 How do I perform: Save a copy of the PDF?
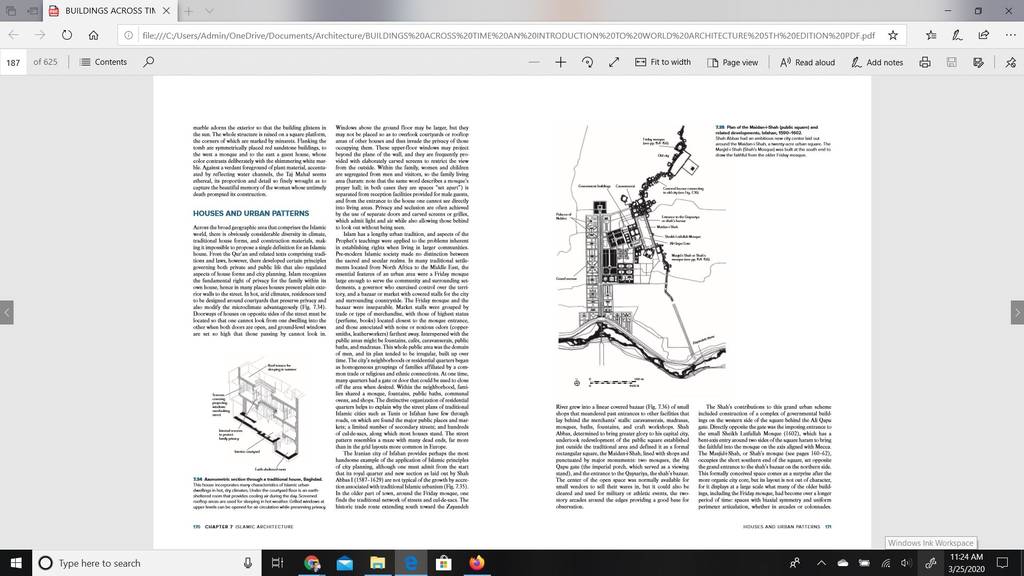coord(978,62)
